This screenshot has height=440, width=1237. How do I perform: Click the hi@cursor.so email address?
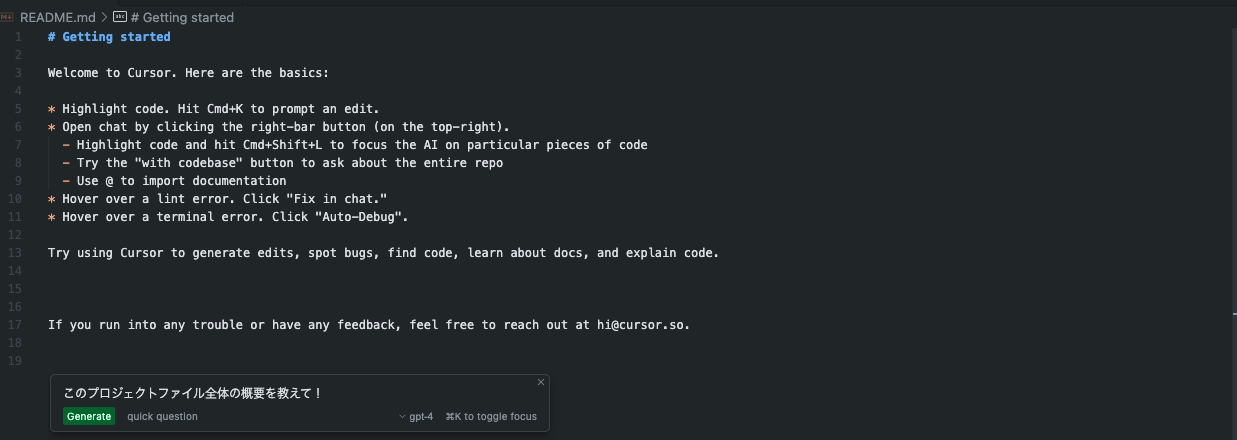click(643, 325)
